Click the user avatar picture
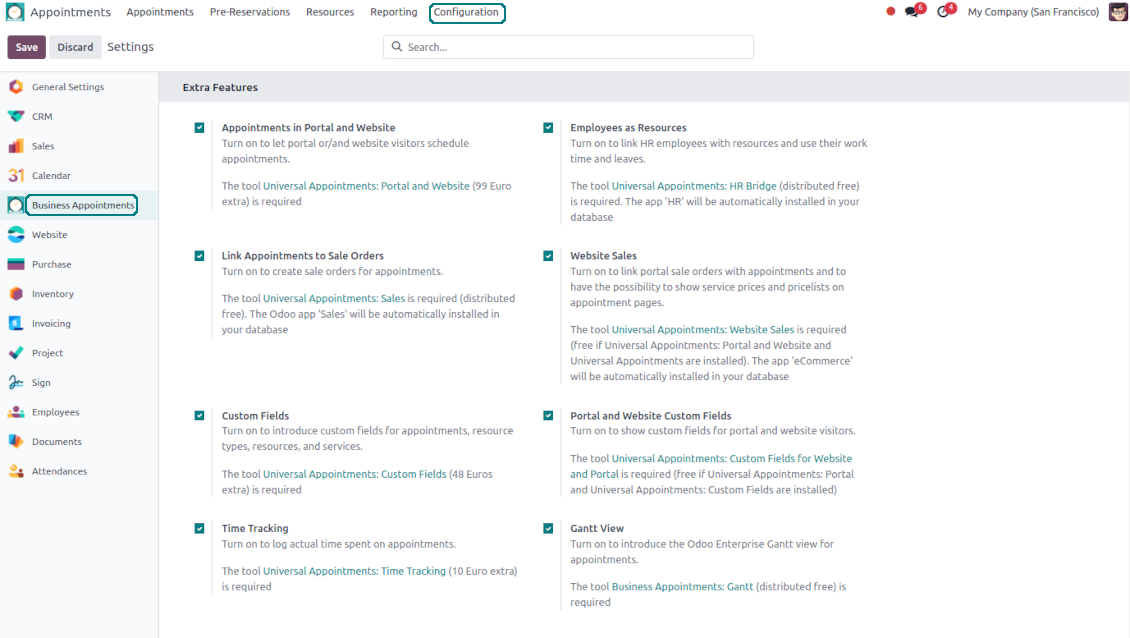The height and width of the screenshot is (638, 1130). tap(1118, 12)
